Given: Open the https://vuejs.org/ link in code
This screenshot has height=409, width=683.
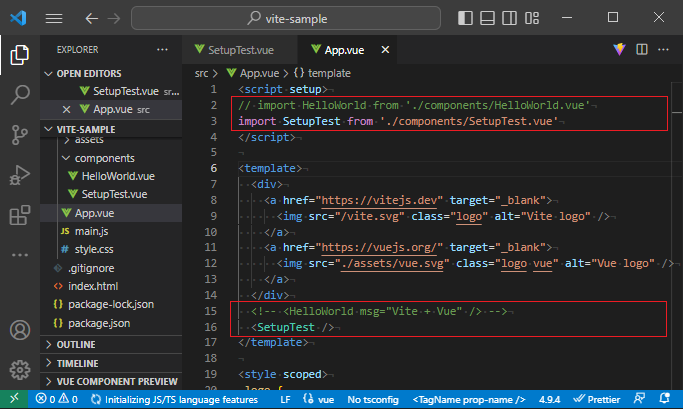Looking at the screenshot, I should pyautogui.click(x=379, y=247).
